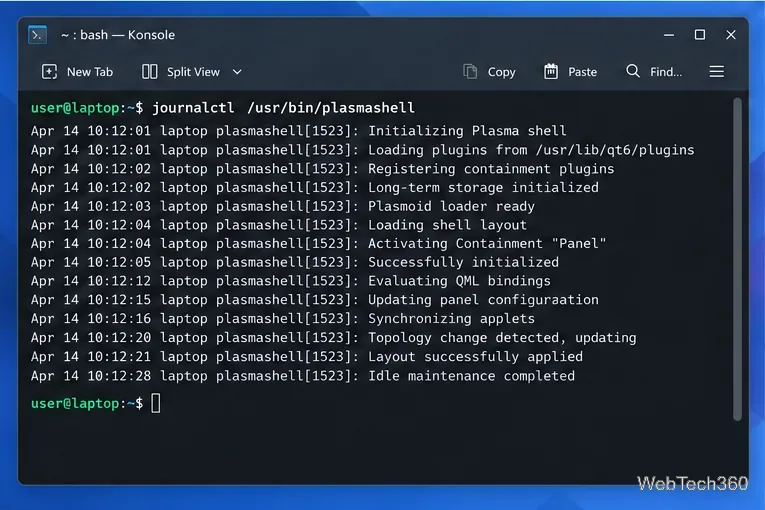Click the "Topology change detected, updating" line
This screenshot has height=510, width=765.
click(334, 338)
